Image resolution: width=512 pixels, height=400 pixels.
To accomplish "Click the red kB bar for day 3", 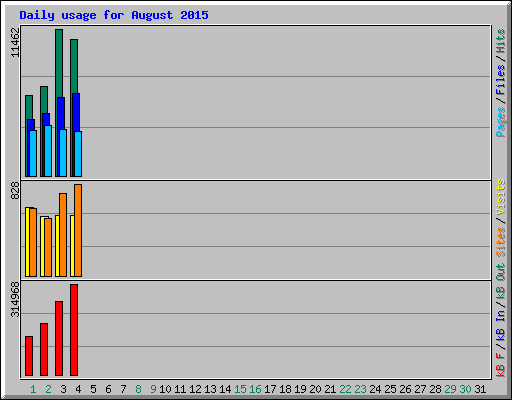I will pyautogui.click(x=59, y=338).
